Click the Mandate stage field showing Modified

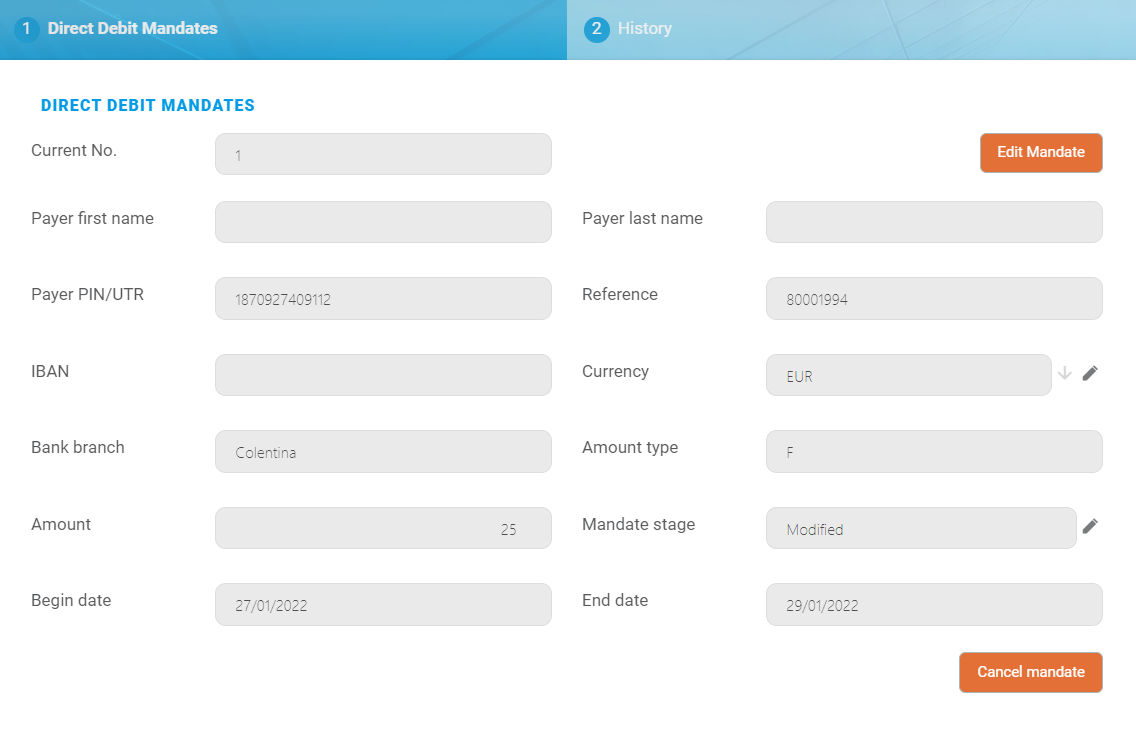pyautogui.click(x=920, y=528)
